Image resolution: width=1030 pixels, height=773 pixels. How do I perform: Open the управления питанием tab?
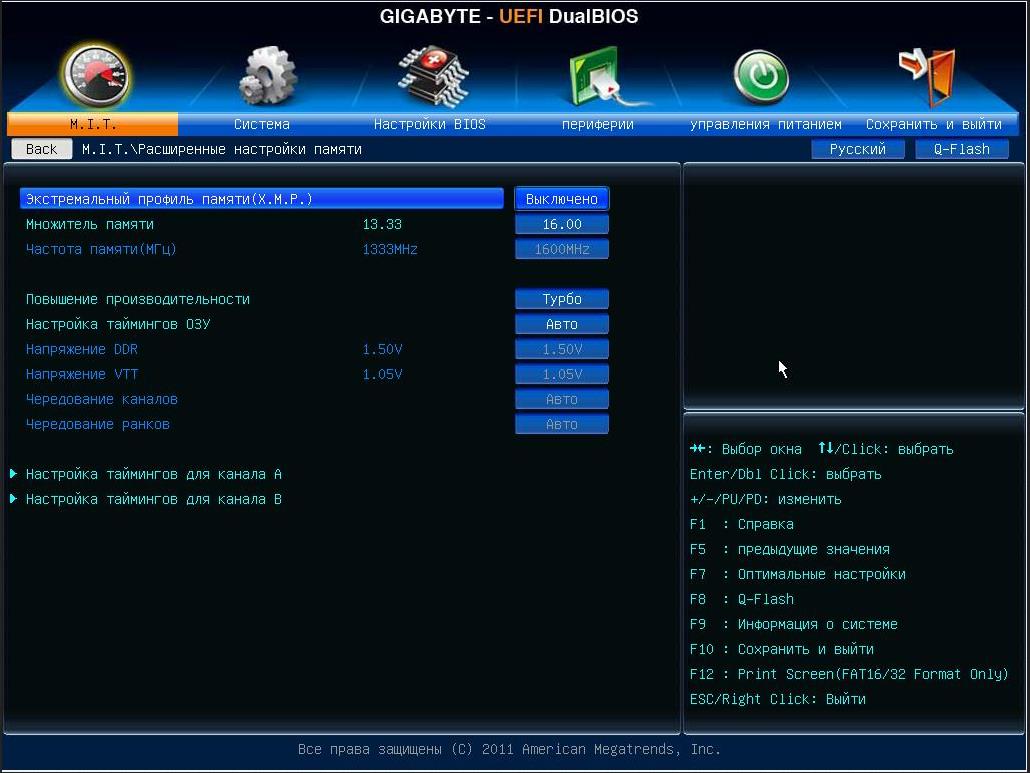(x=765, y=124)
